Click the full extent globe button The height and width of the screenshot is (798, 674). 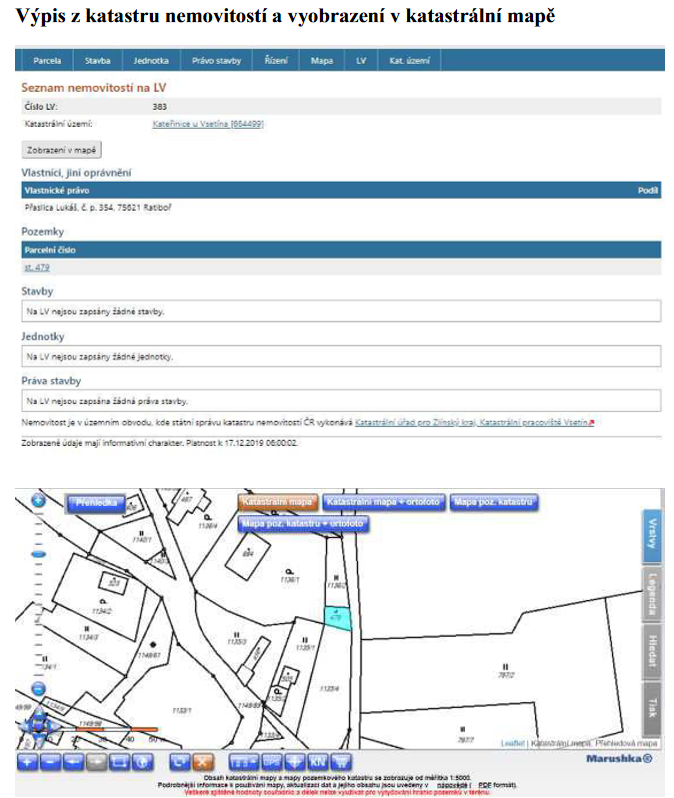[143, 762]
